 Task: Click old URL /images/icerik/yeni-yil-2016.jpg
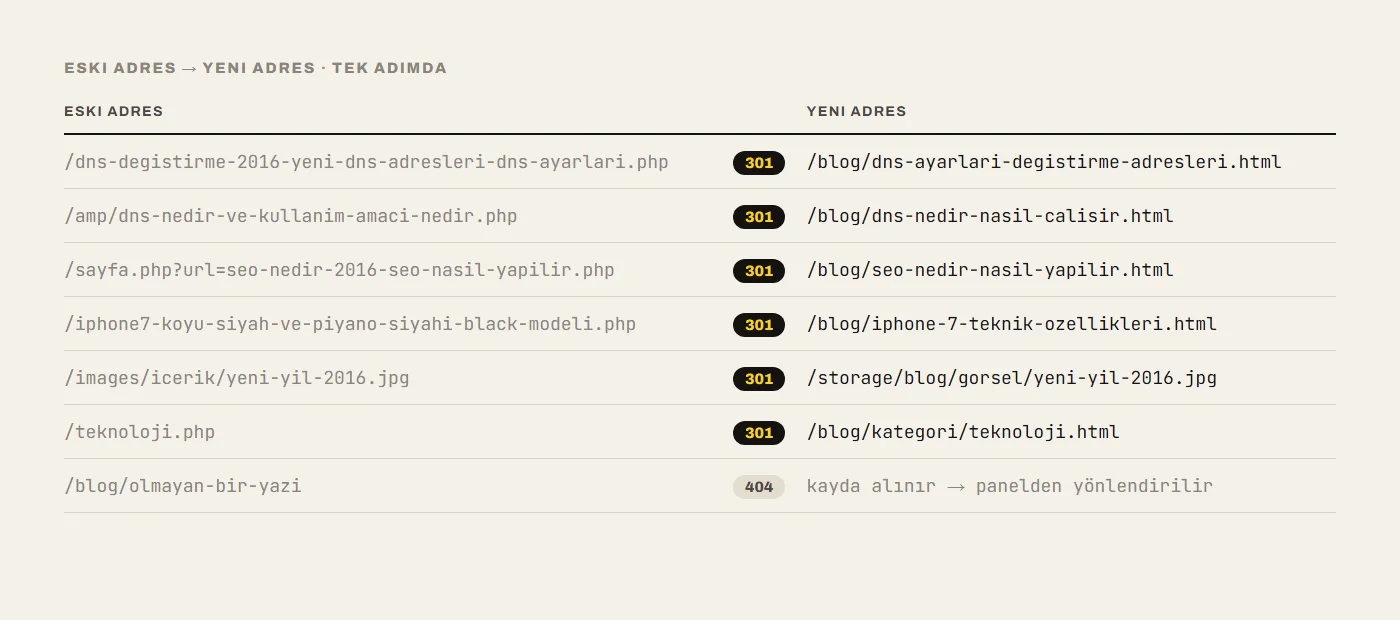coord(237,378)
